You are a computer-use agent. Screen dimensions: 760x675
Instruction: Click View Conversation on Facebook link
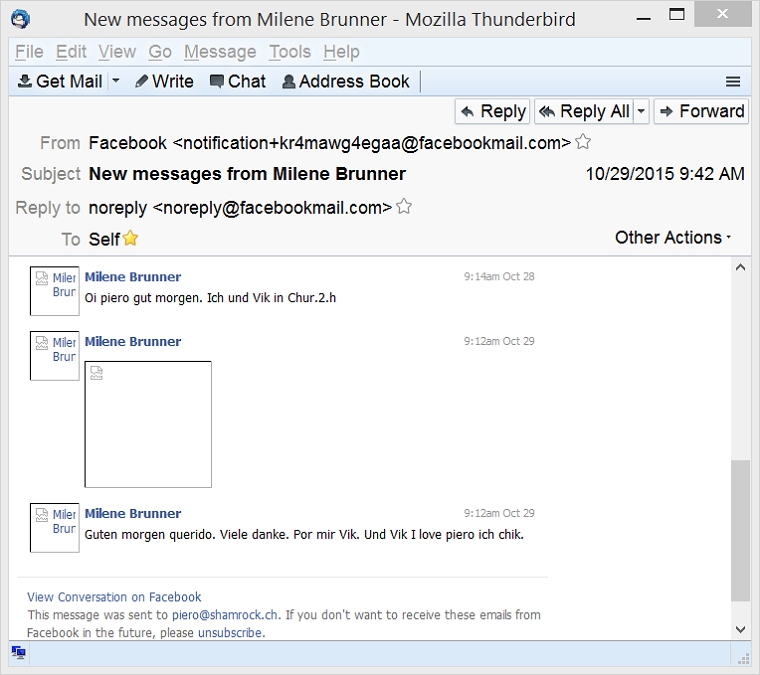[114, 597]
